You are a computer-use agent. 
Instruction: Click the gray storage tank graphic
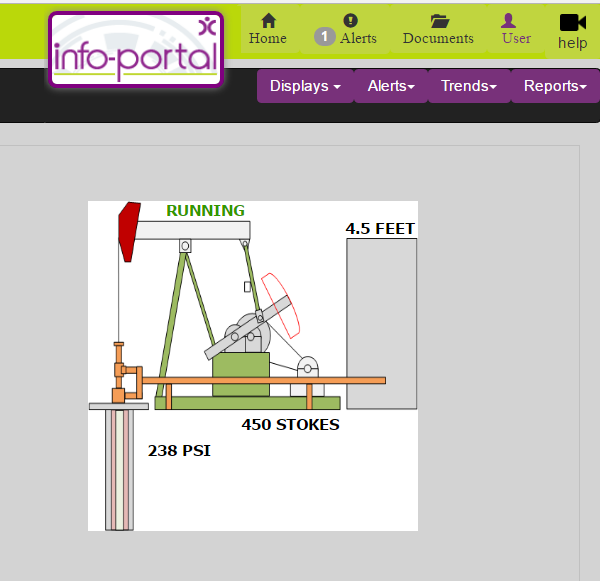click(x=382, y=324)
